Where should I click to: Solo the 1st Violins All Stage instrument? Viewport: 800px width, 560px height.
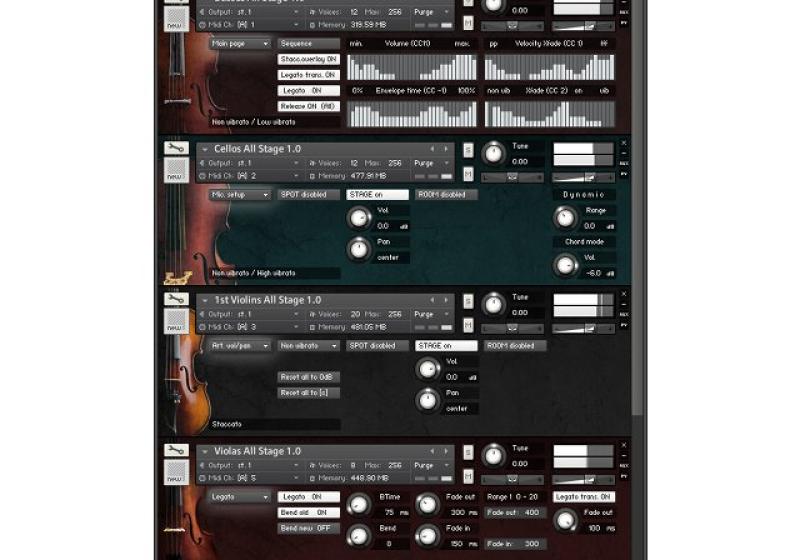click(x=468, y=301)
